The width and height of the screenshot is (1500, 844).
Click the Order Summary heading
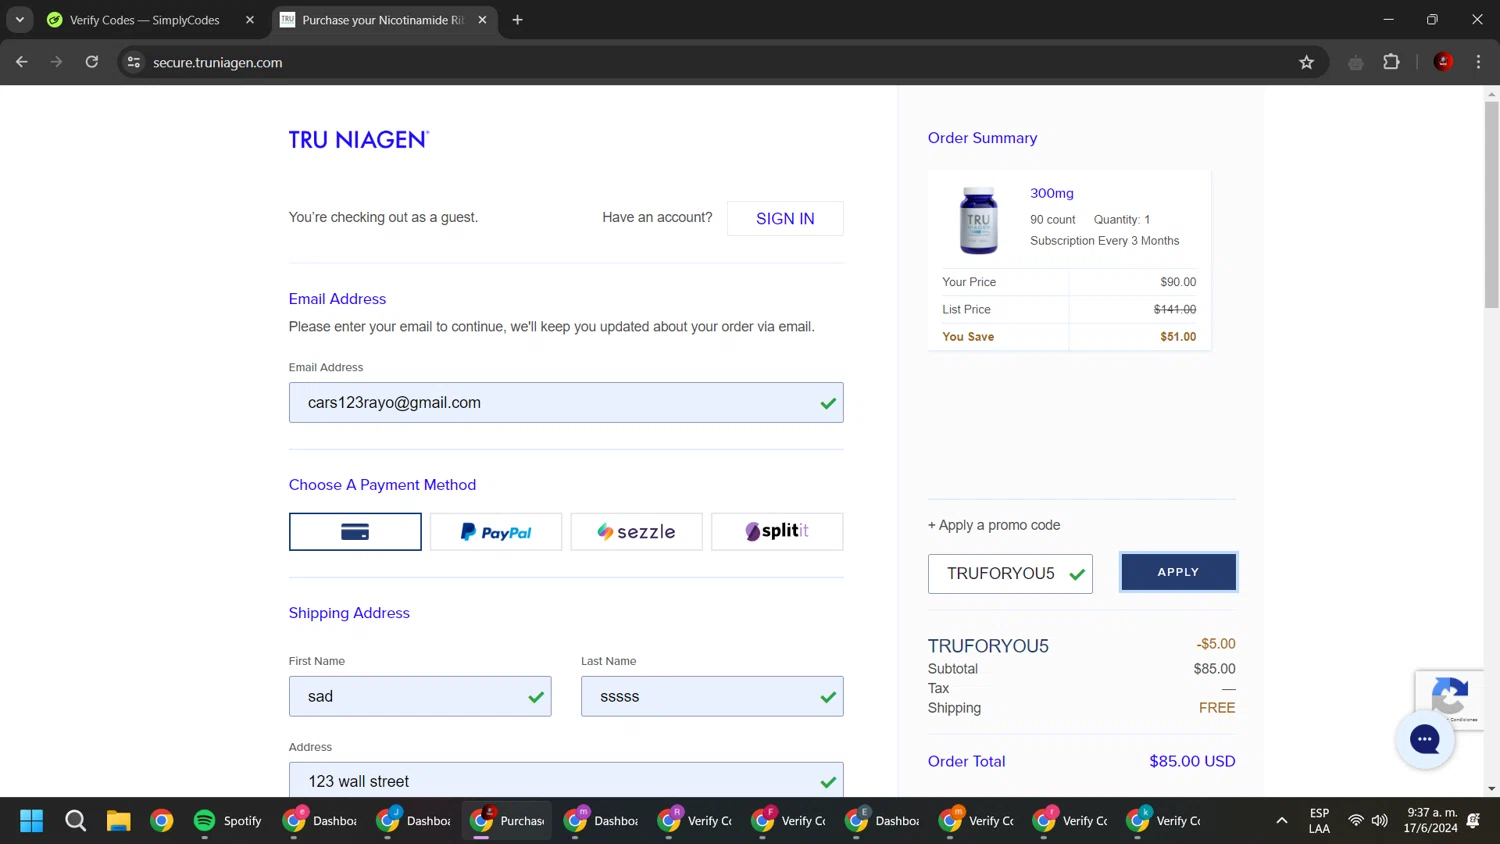click(x=982, y=138)
